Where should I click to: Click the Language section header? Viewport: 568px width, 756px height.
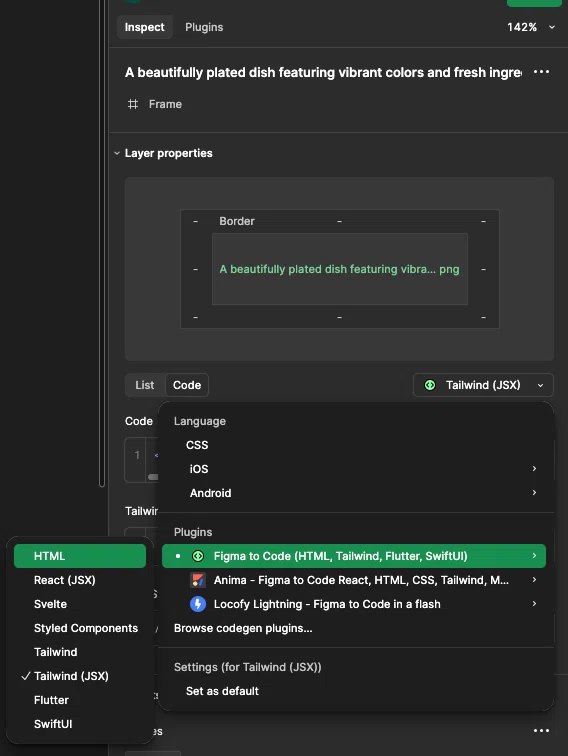[x=200, y=421]
